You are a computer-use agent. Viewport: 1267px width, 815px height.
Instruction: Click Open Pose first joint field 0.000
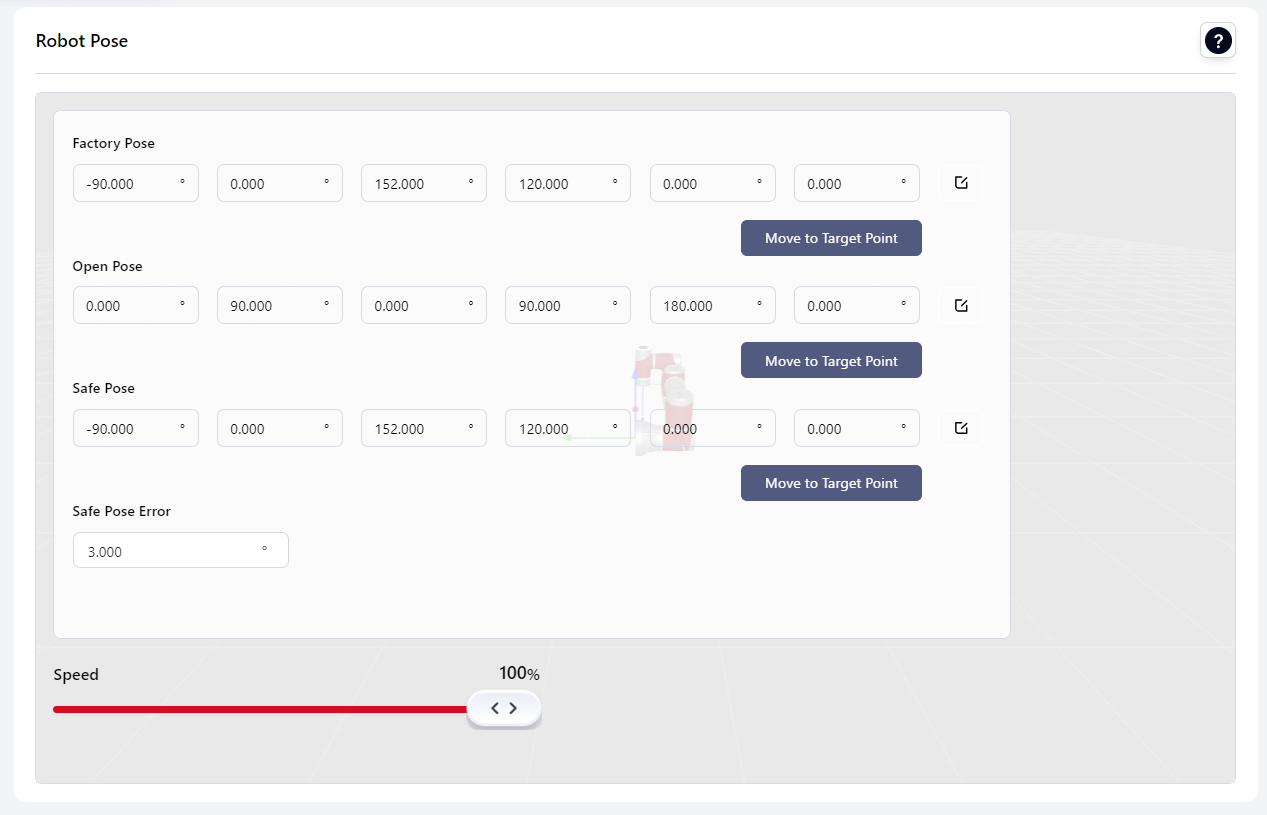click(128, 306)
